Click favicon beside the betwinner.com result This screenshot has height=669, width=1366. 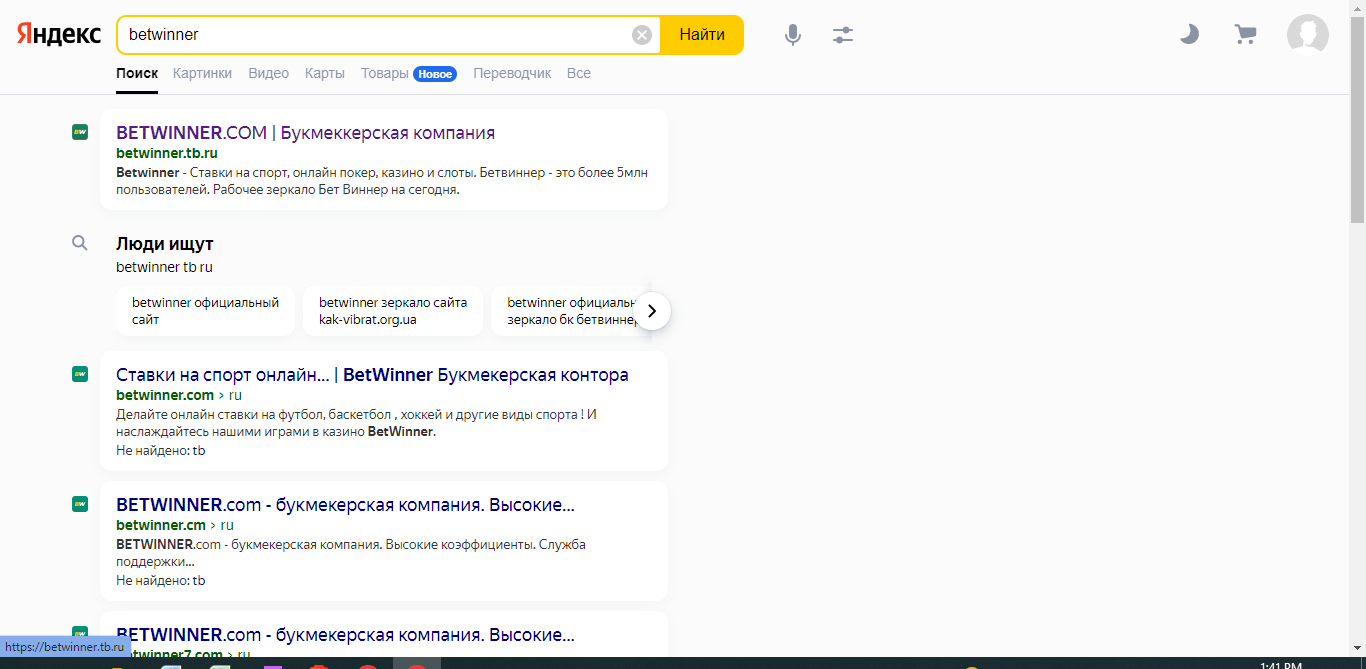(x=80, y=373)
